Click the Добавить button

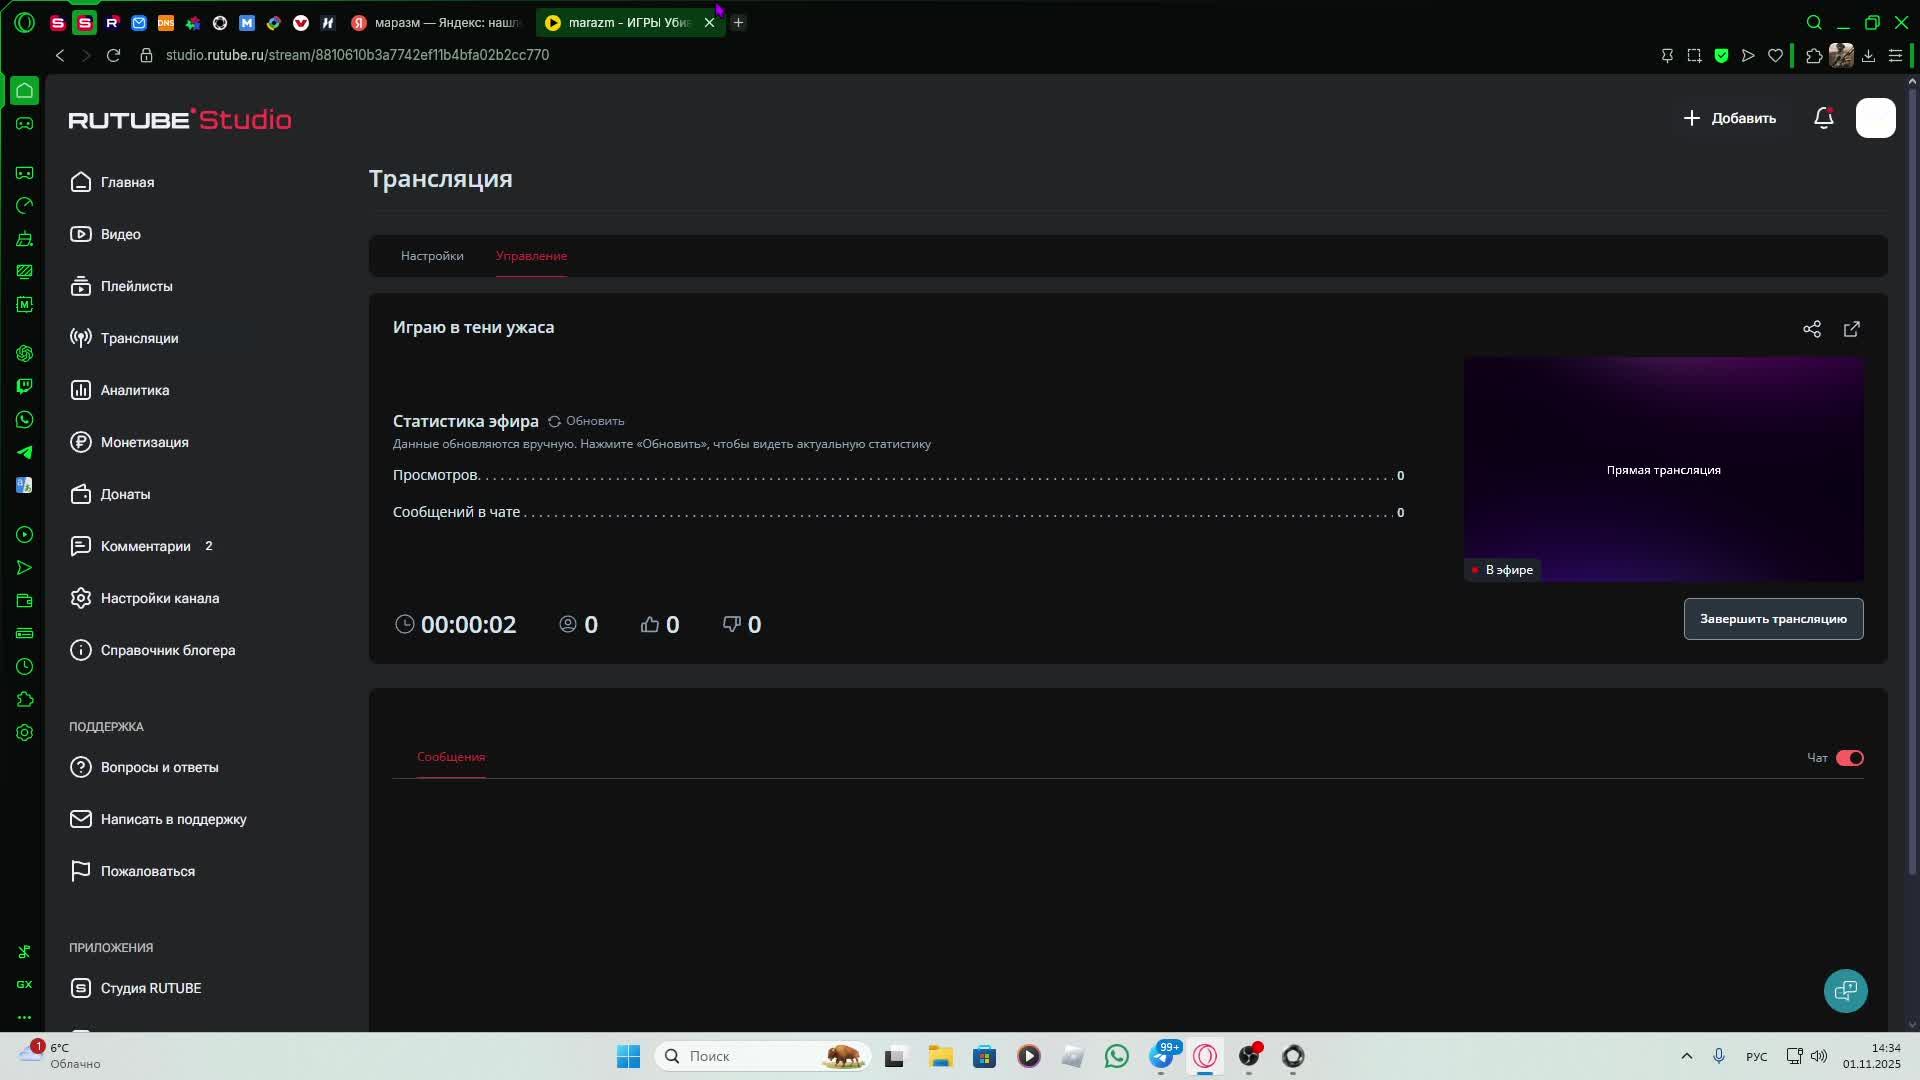[1730, 118]
